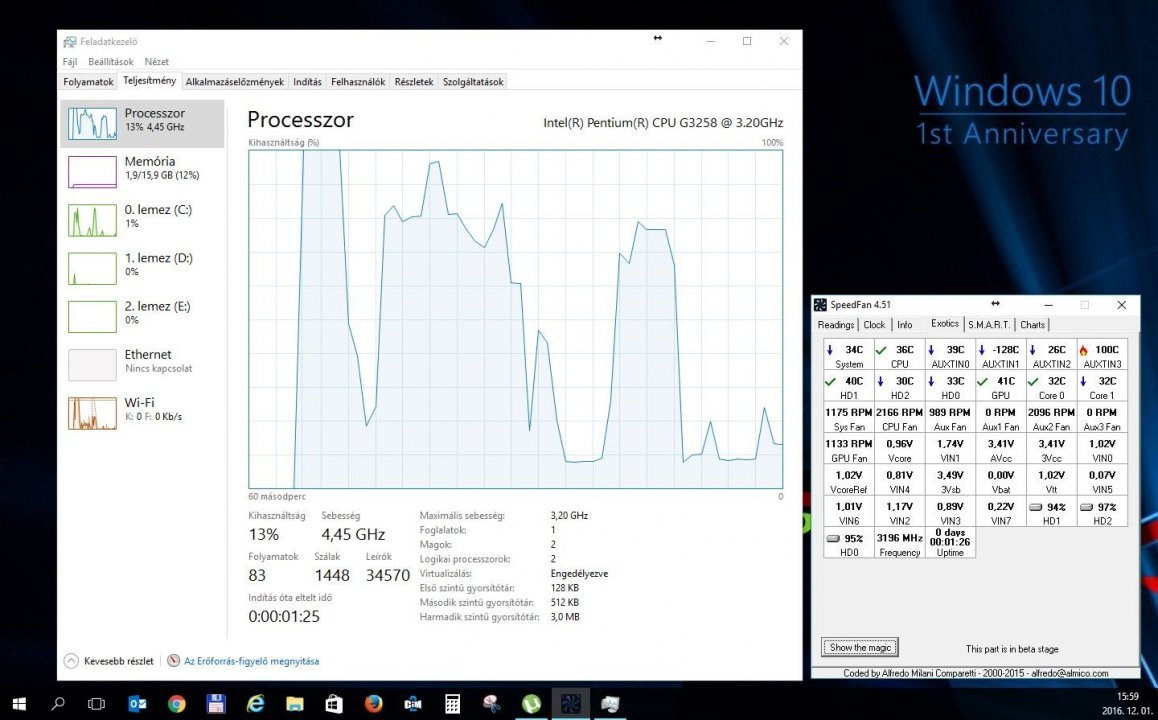Switch to the Szolgáltatások tab
The image size is (1158, 720).
pos(473,82)
